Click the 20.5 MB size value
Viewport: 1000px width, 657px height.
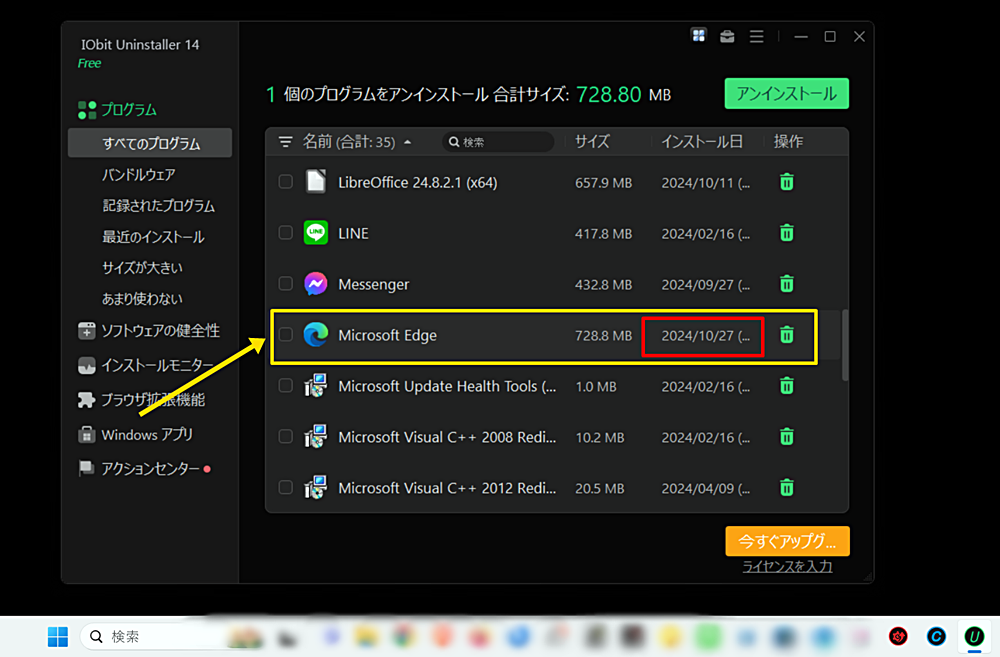(x=599, y=489)
